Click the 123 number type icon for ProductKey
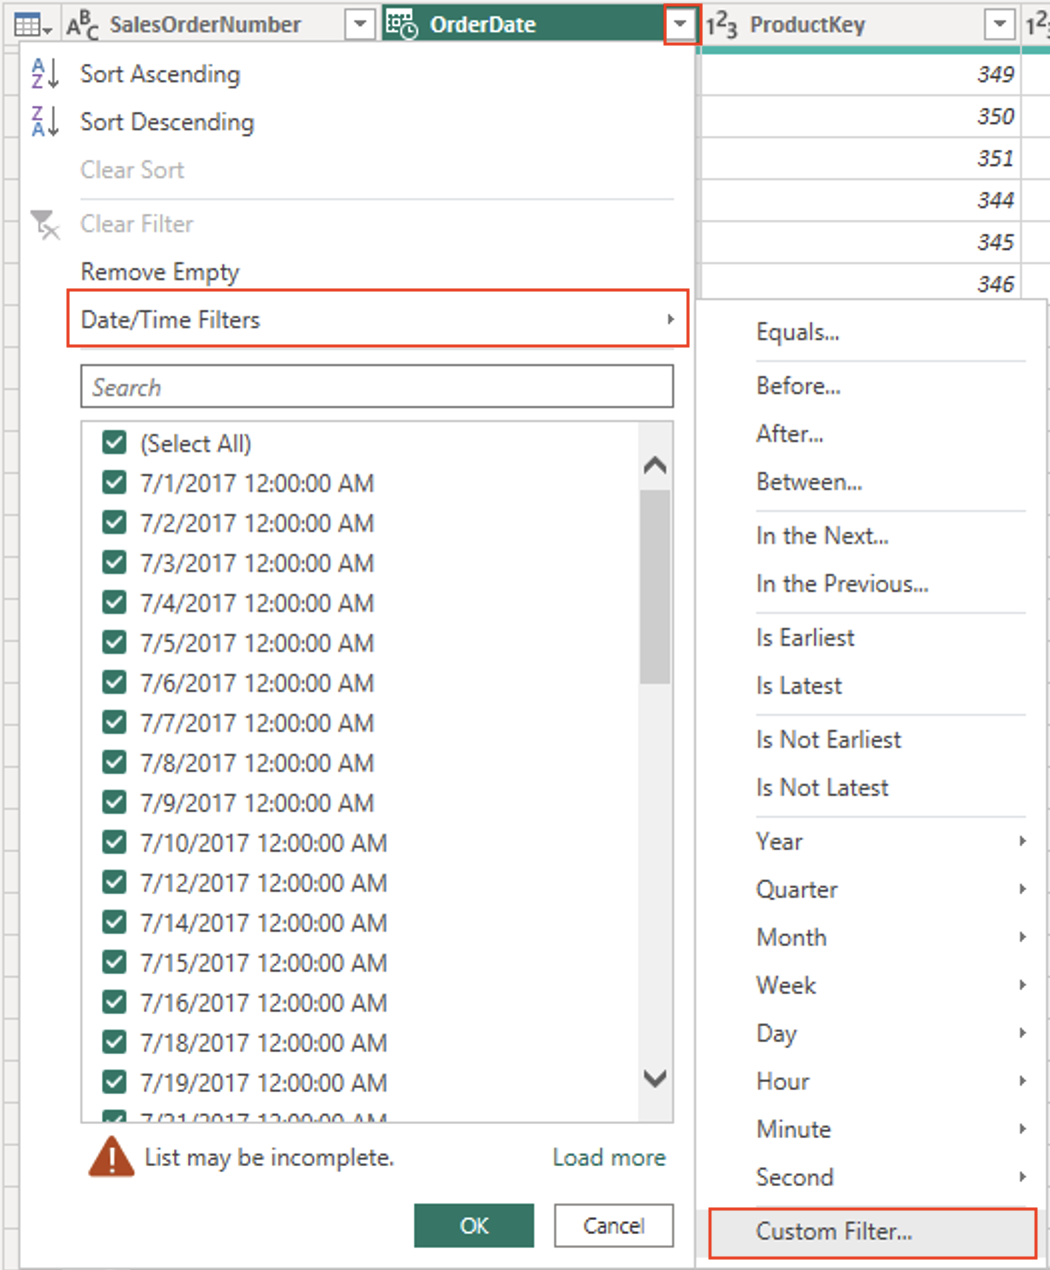Screen dimensions: 1050x1270 [721, 24]
